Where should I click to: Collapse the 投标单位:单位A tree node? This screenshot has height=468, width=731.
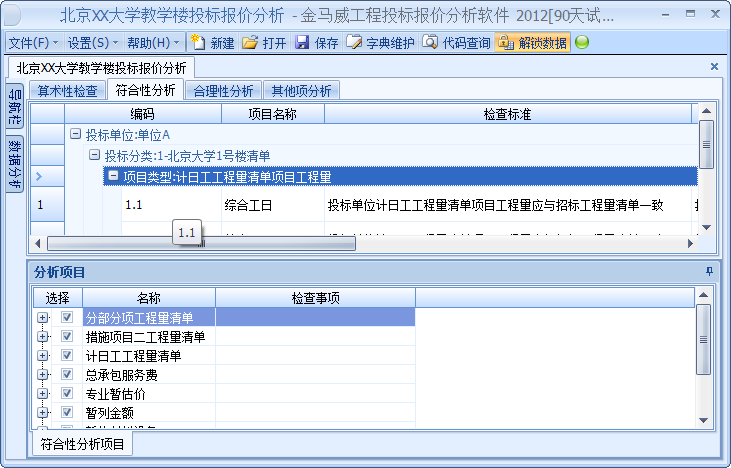click(x=75, y=135)
